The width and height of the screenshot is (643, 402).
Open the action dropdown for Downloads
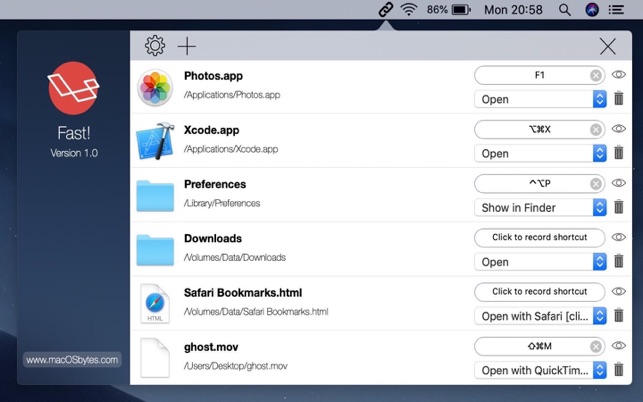tap(540, 262)
